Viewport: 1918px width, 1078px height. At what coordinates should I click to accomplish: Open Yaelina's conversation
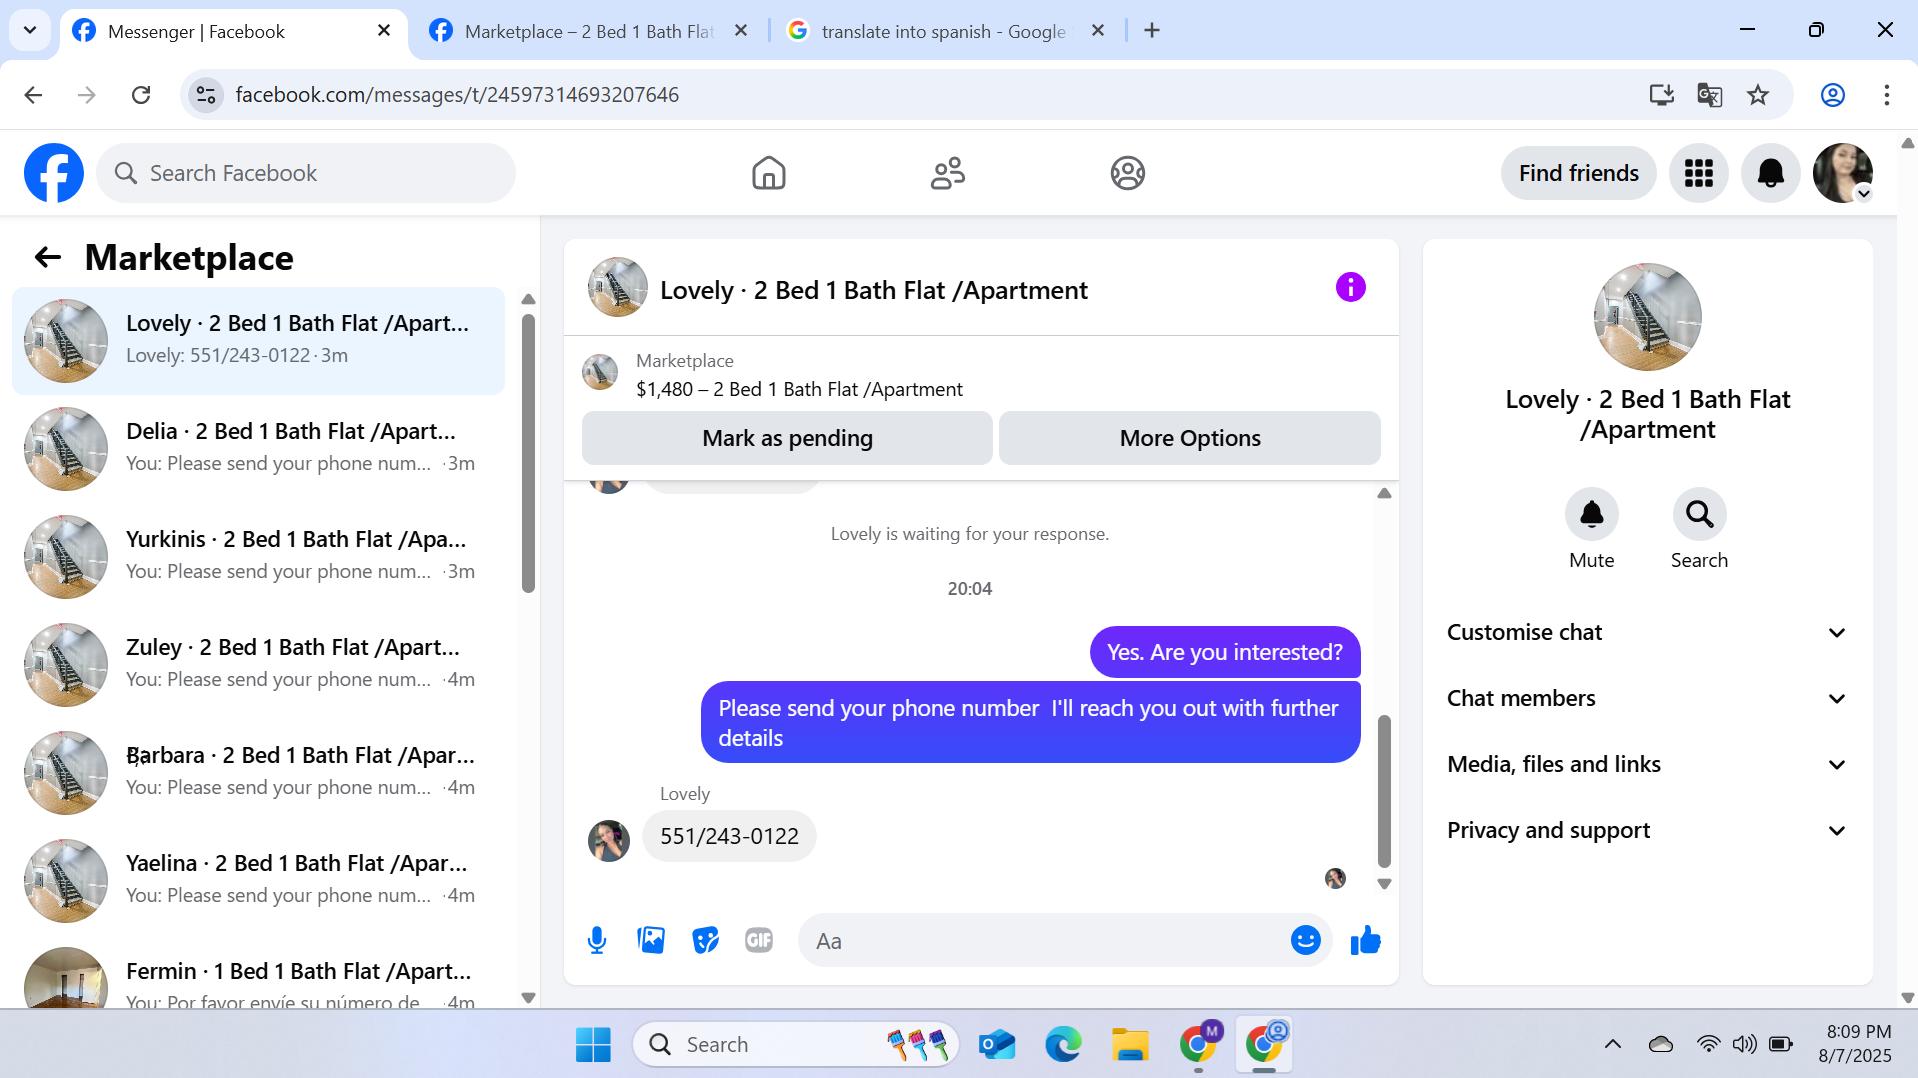click(x=258, y=880)
